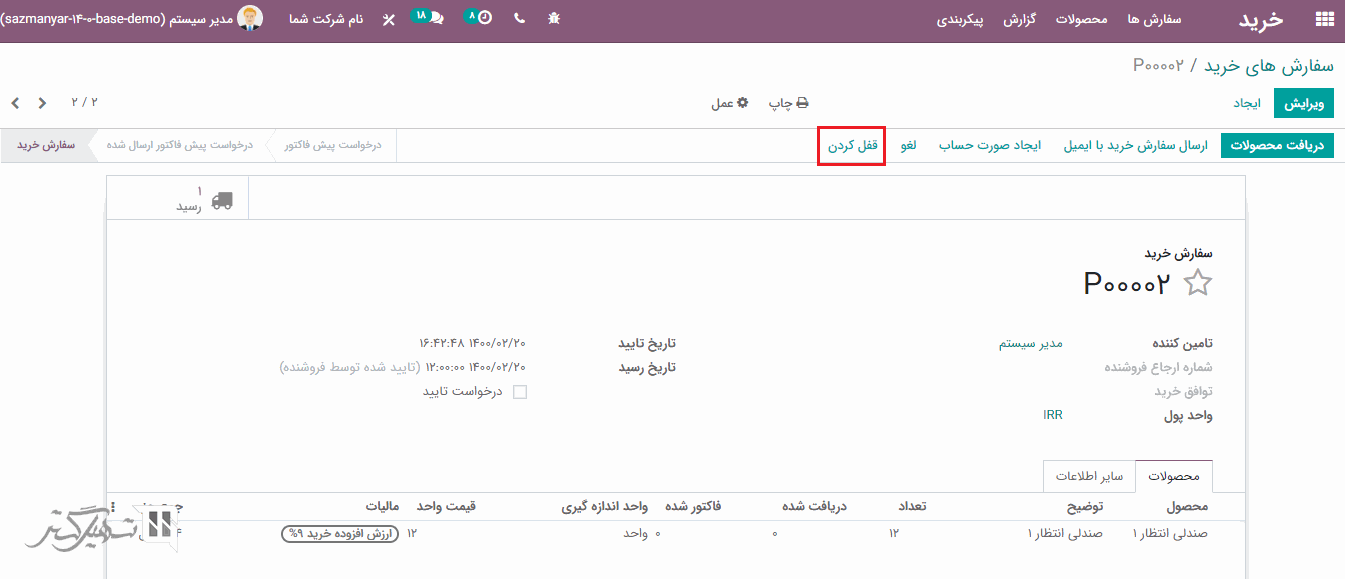Open the receipt truck icon button
This screenshot has height=579, width=1345.
tap(178, 199)
